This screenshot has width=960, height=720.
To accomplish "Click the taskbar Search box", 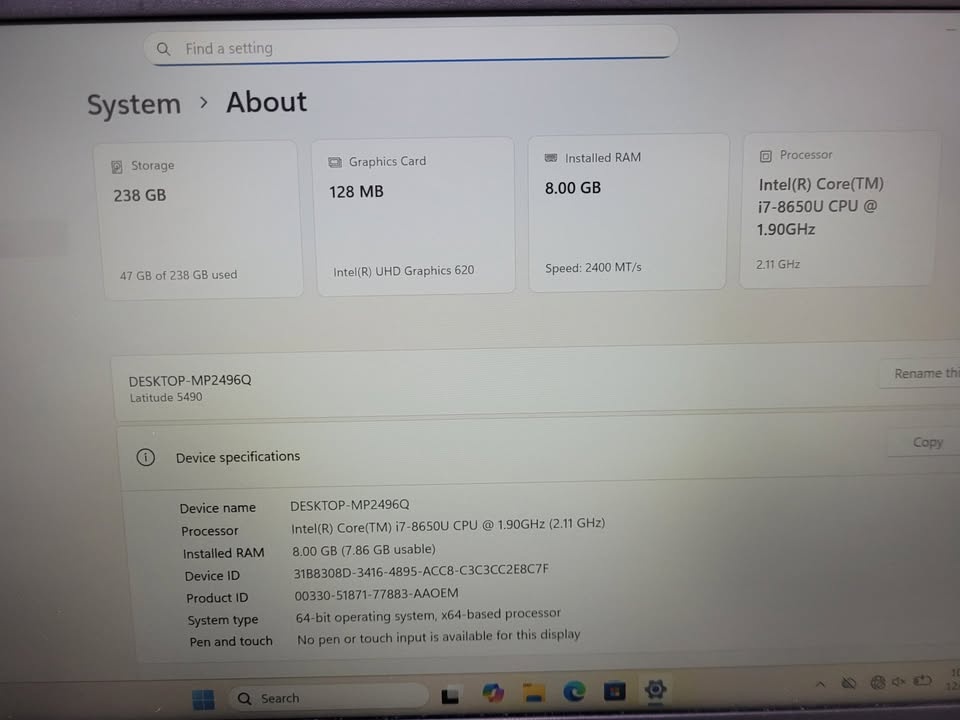I will click(x=328, y=697).
